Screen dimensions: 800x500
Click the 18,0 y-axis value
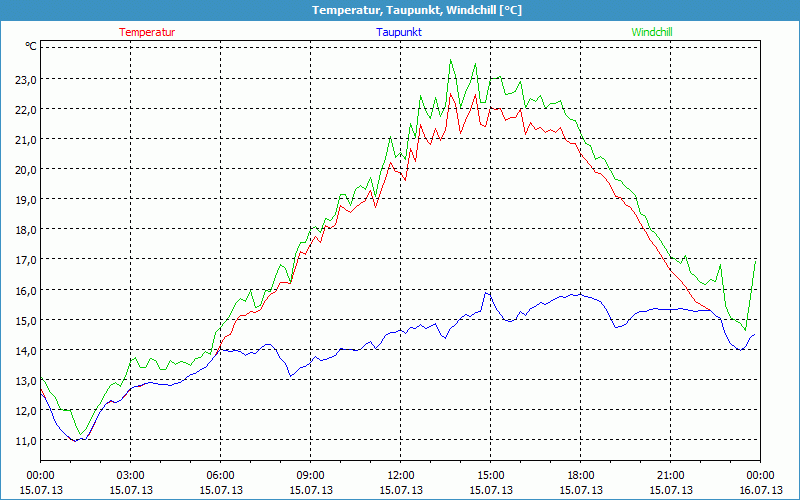[x=28, y=230]
